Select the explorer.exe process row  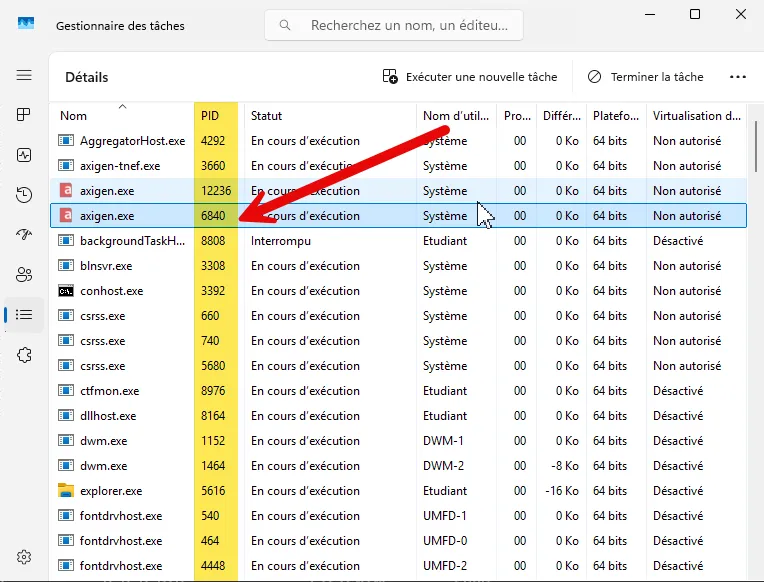point(111,491)
